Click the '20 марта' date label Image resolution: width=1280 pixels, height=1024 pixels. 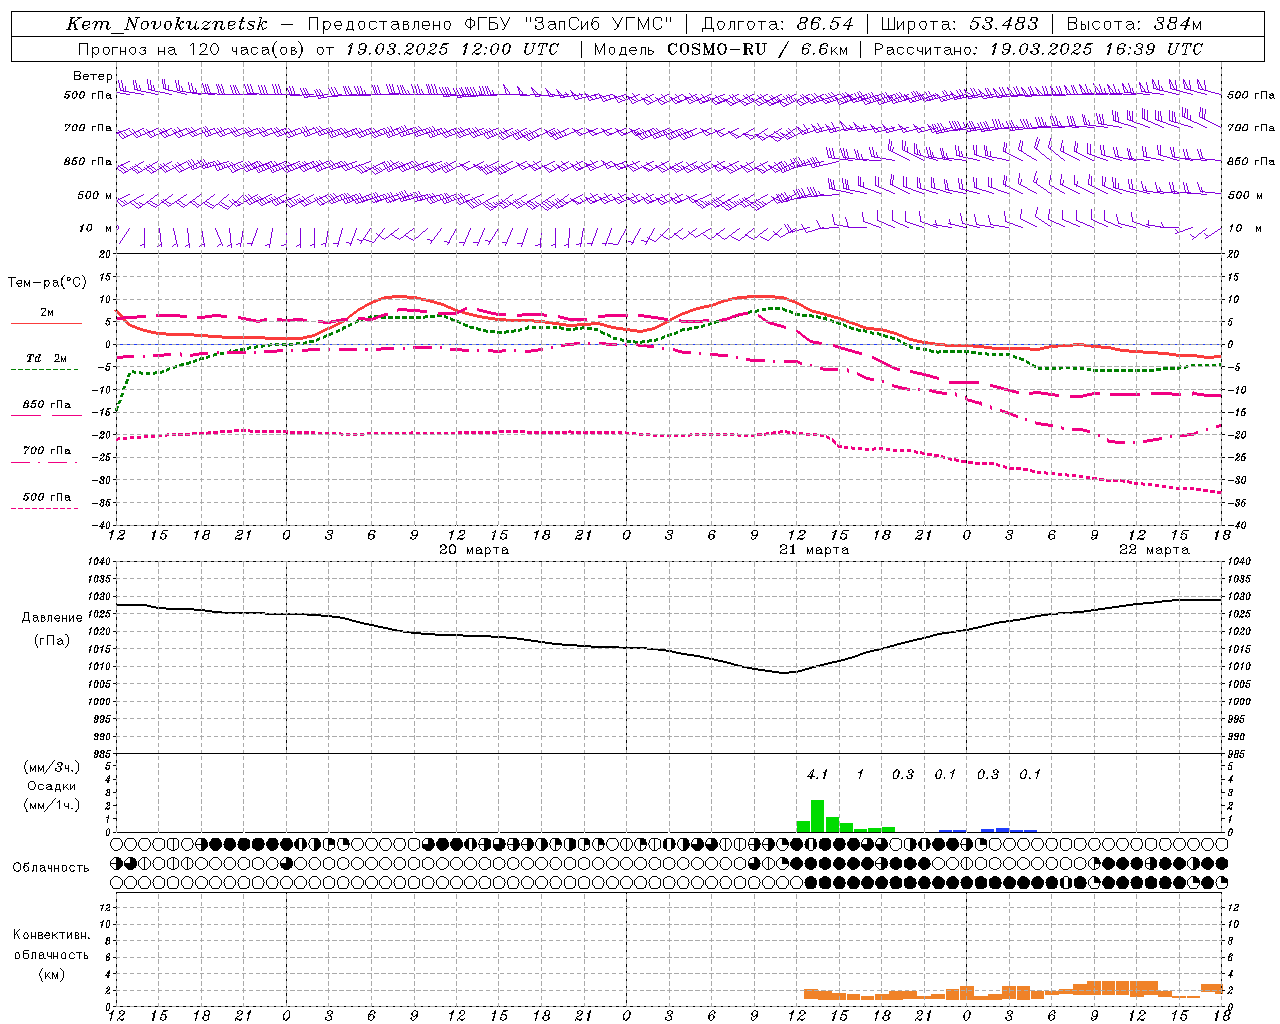pos(474,550)
